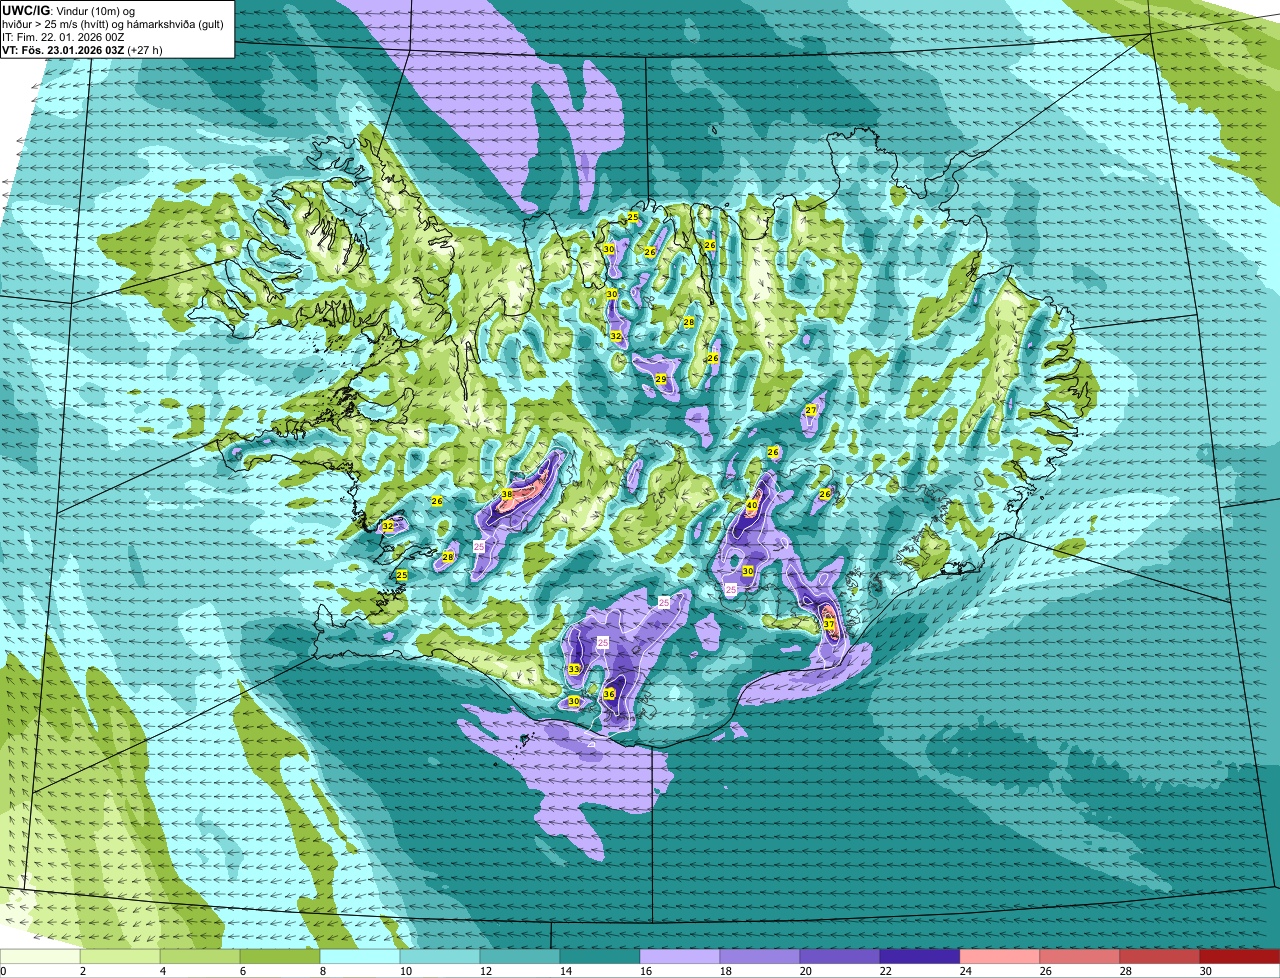Click the 28–30 m/s red legend swatch
Viewport: 1280px width, 978px height.
point(1160,956)
